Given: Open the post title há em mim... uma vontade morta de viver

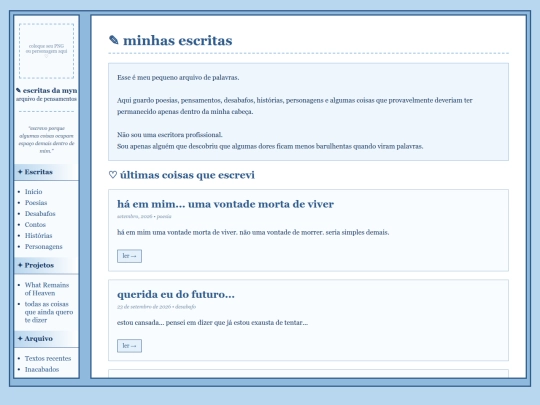Looking at the screenshot, I should click(225, 204).
